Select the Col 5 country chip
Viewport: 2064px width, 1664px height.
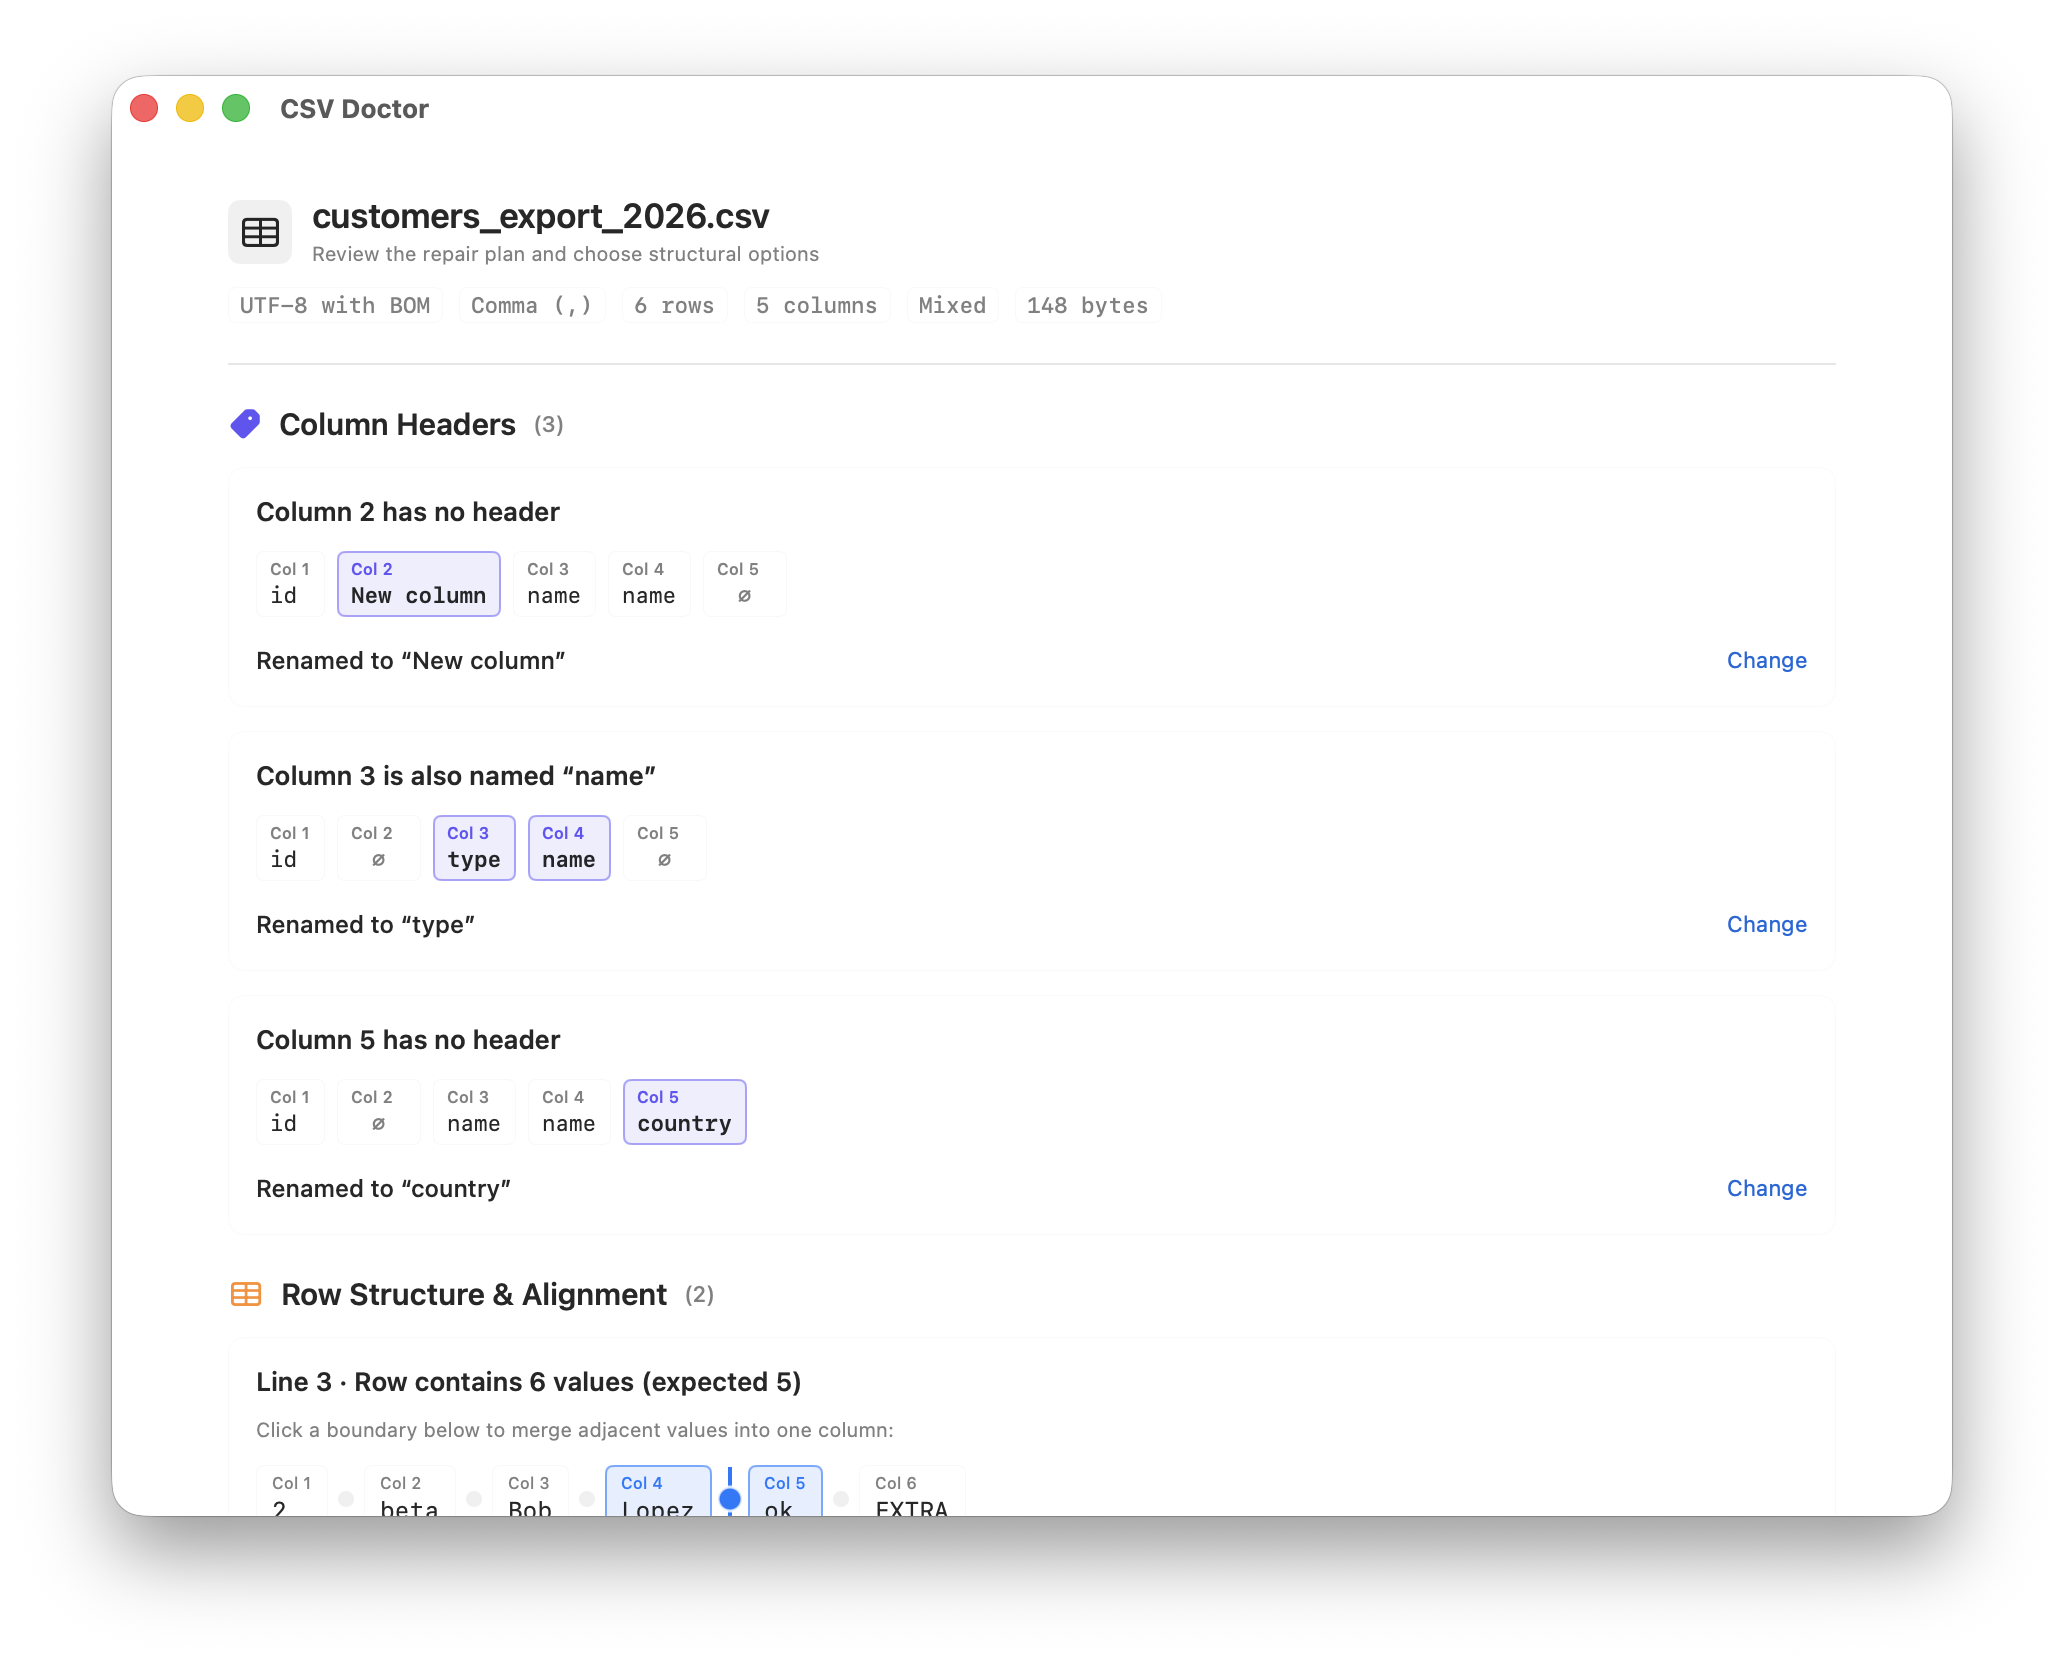(685, 1112)
